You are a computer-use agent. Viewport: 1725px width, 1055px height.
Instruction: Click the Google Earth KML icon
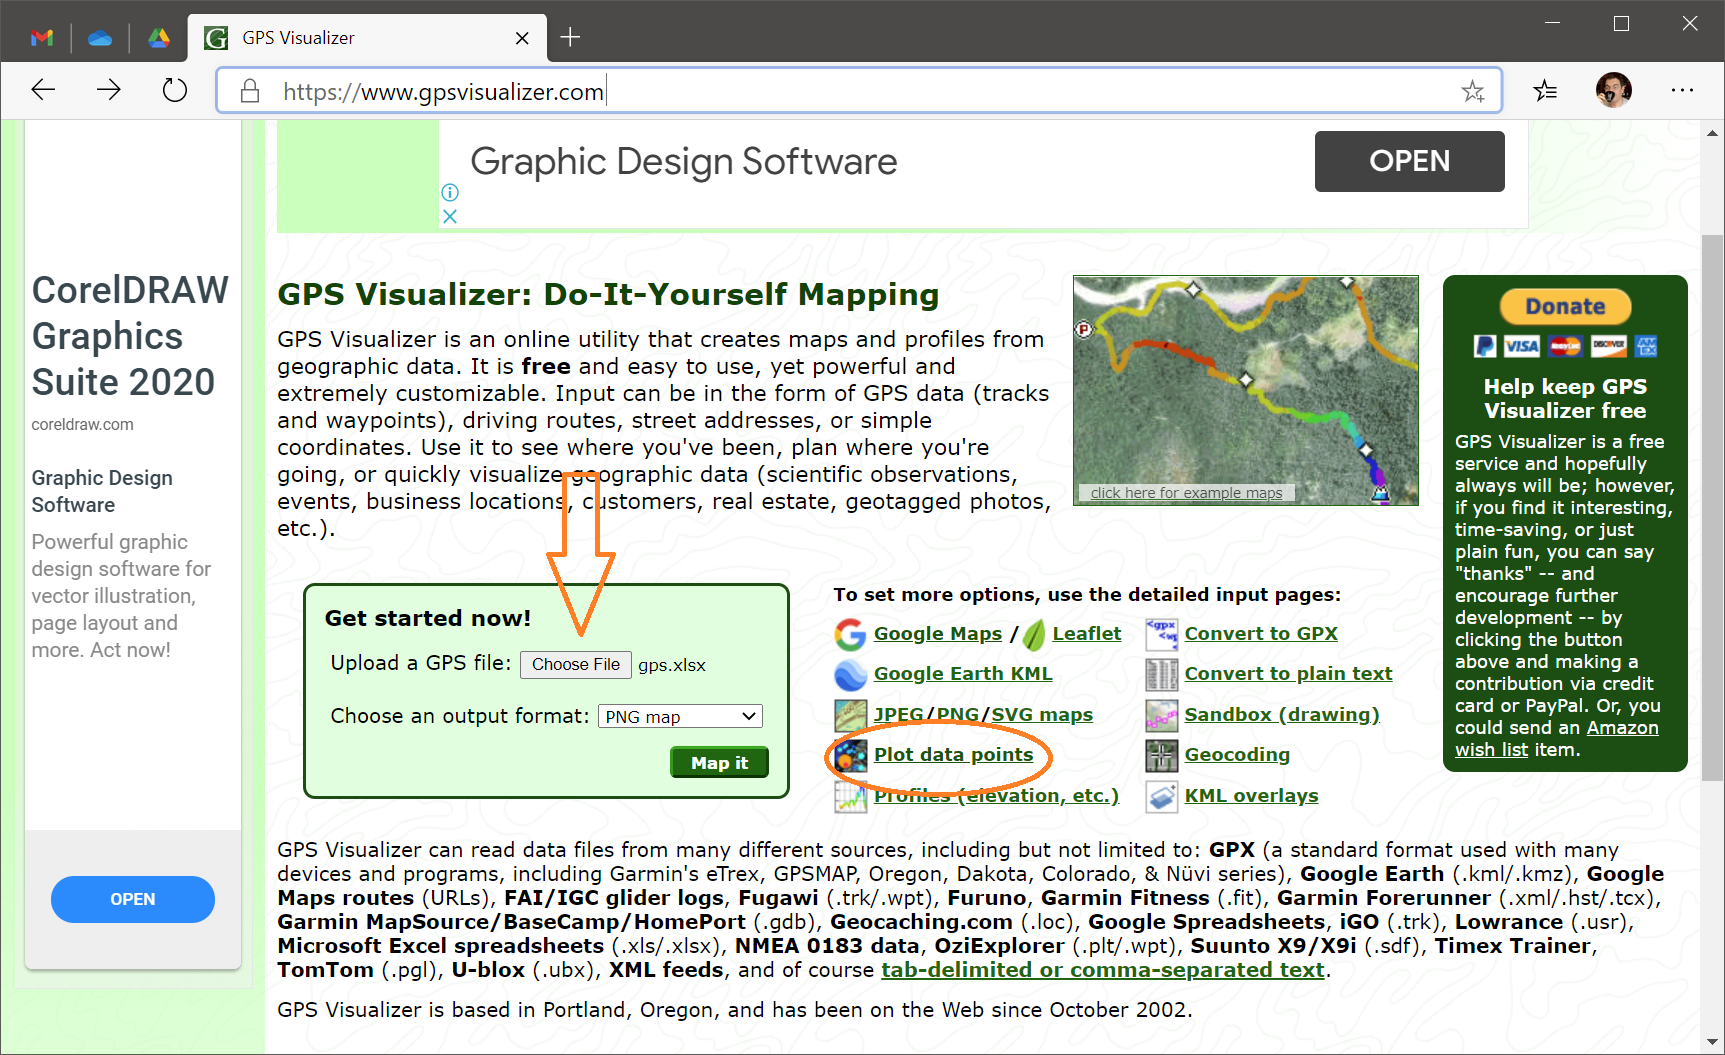[x=850, y=675]
